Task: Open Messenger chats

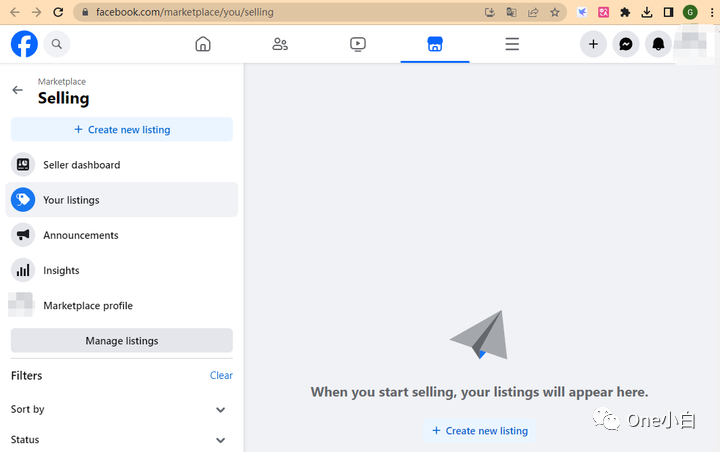Action: (x=626, y=44)
